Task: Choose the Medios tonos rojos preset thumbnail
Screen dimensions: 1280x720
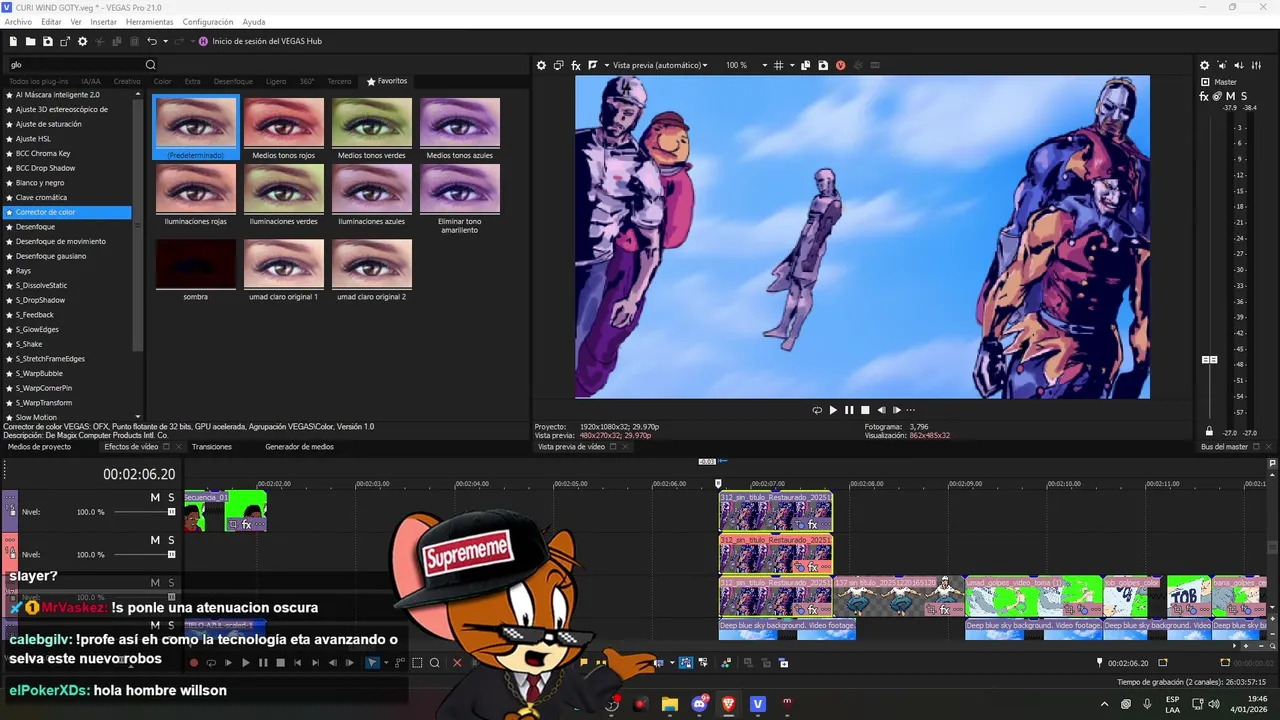Action: (284, 123)
